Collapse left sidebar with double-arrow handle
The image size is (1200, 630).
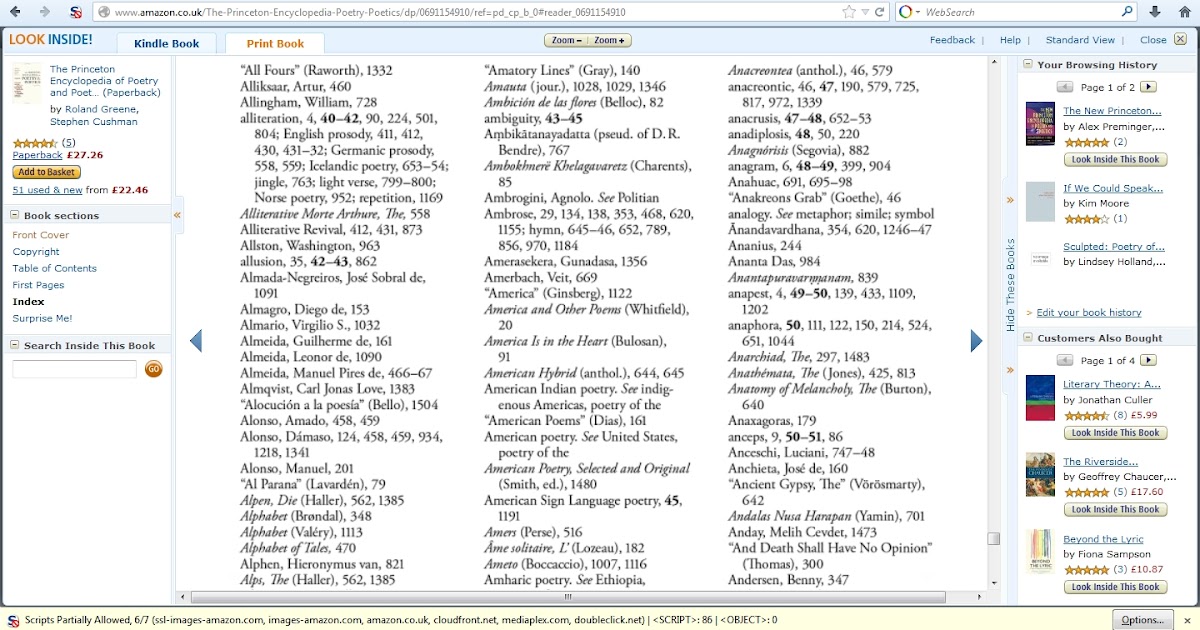coord(177,215)
